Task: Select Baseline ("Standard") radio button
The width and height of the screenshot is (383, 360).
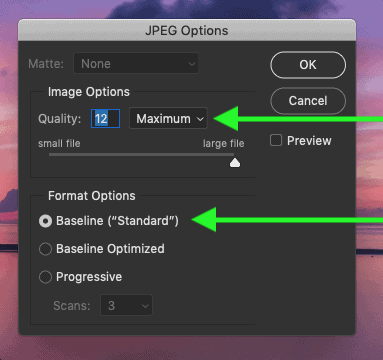Action: click(x=45, y=221)
